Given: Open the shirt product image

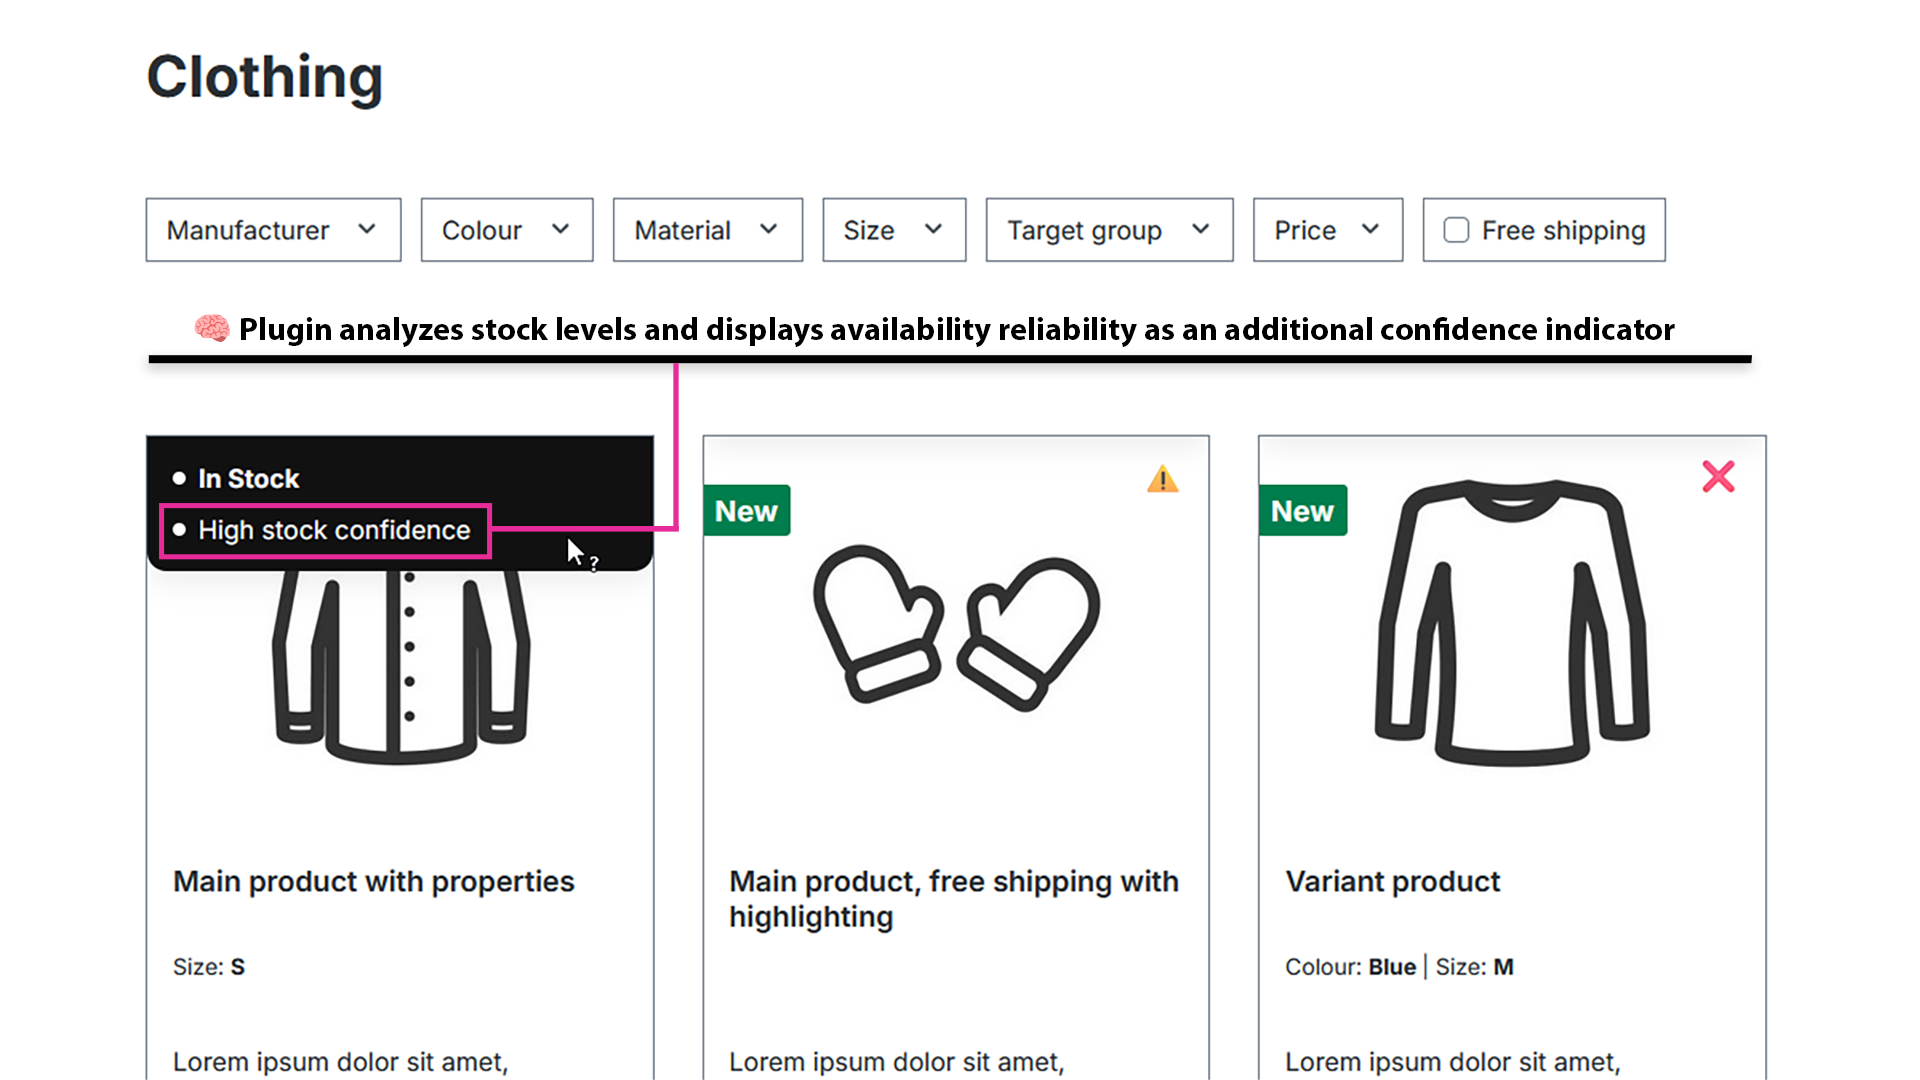Looking at the screenshot, I should click(401, 667).
